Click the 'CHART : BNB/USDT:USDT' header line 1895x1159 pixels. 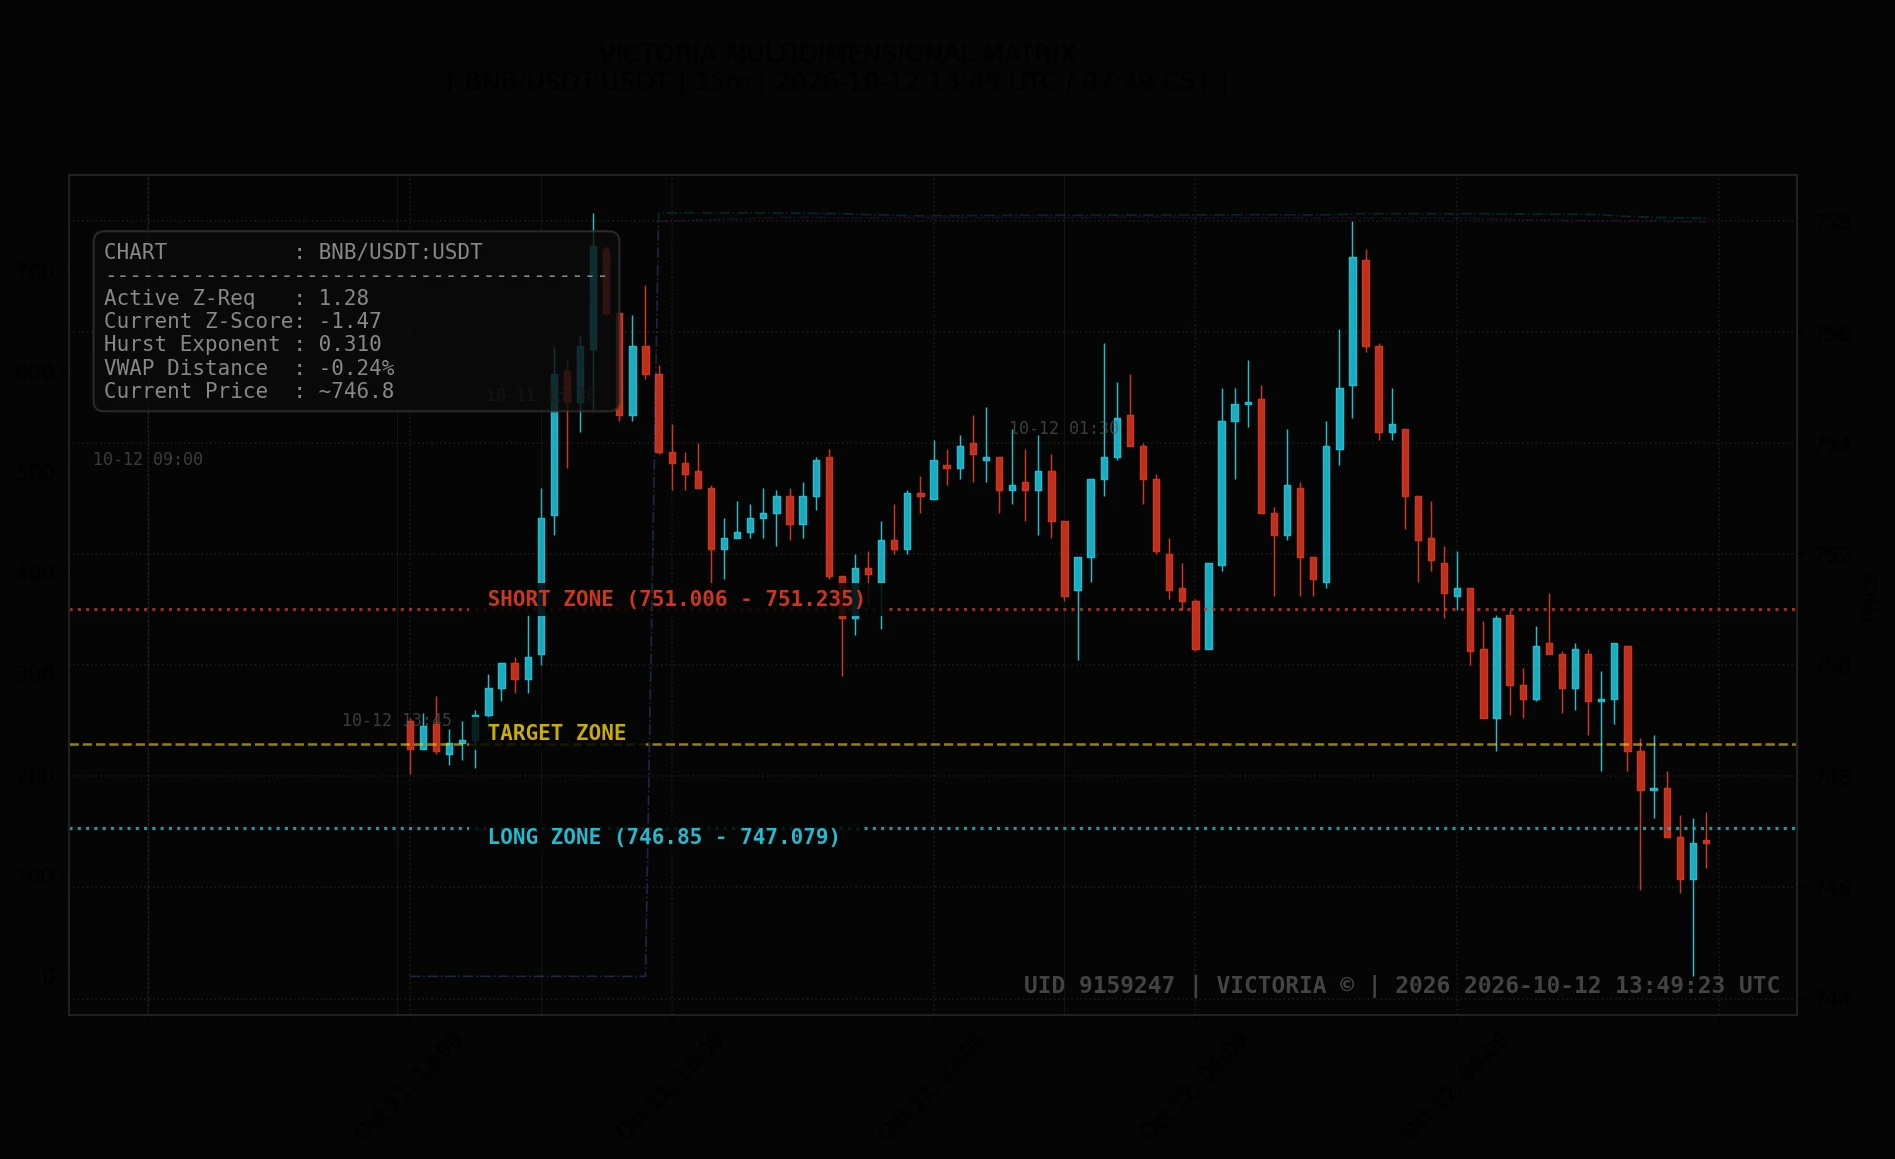coord(293,252)
